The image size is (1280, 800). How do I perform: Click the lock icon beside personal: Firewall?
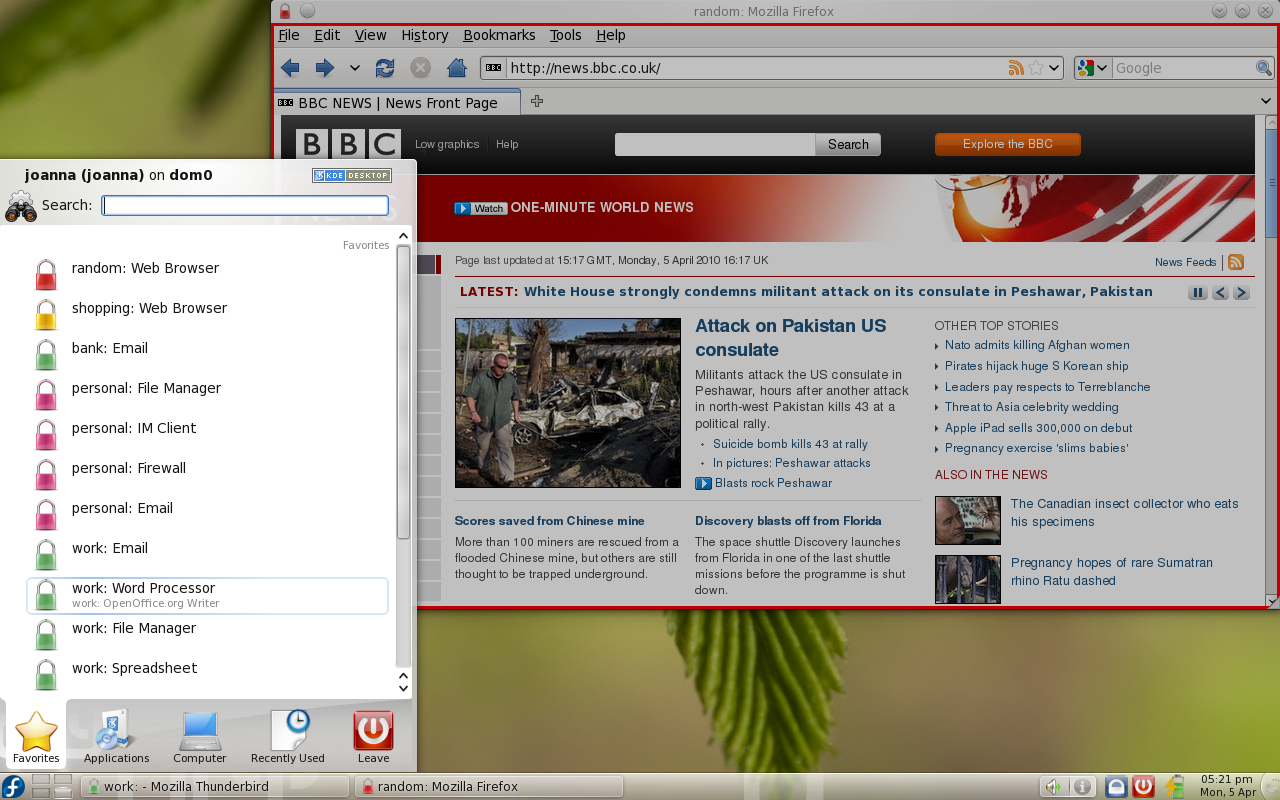[x=46, y=474]
